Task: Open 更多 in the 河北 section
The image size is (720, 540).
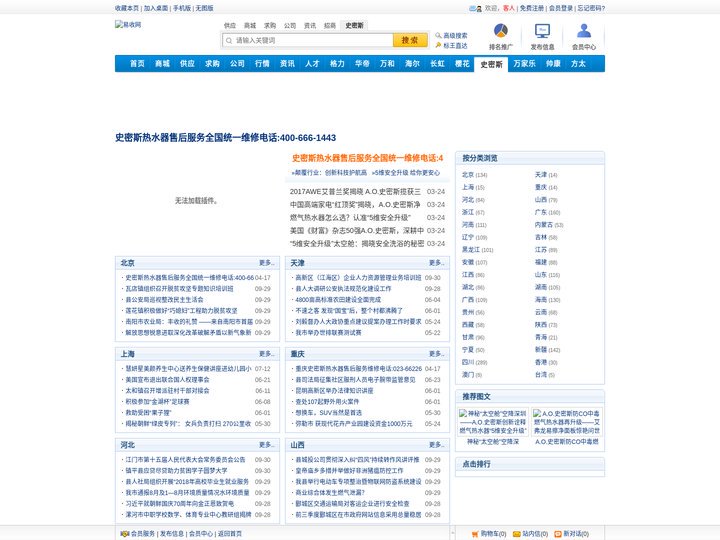Action: [266, 444]
